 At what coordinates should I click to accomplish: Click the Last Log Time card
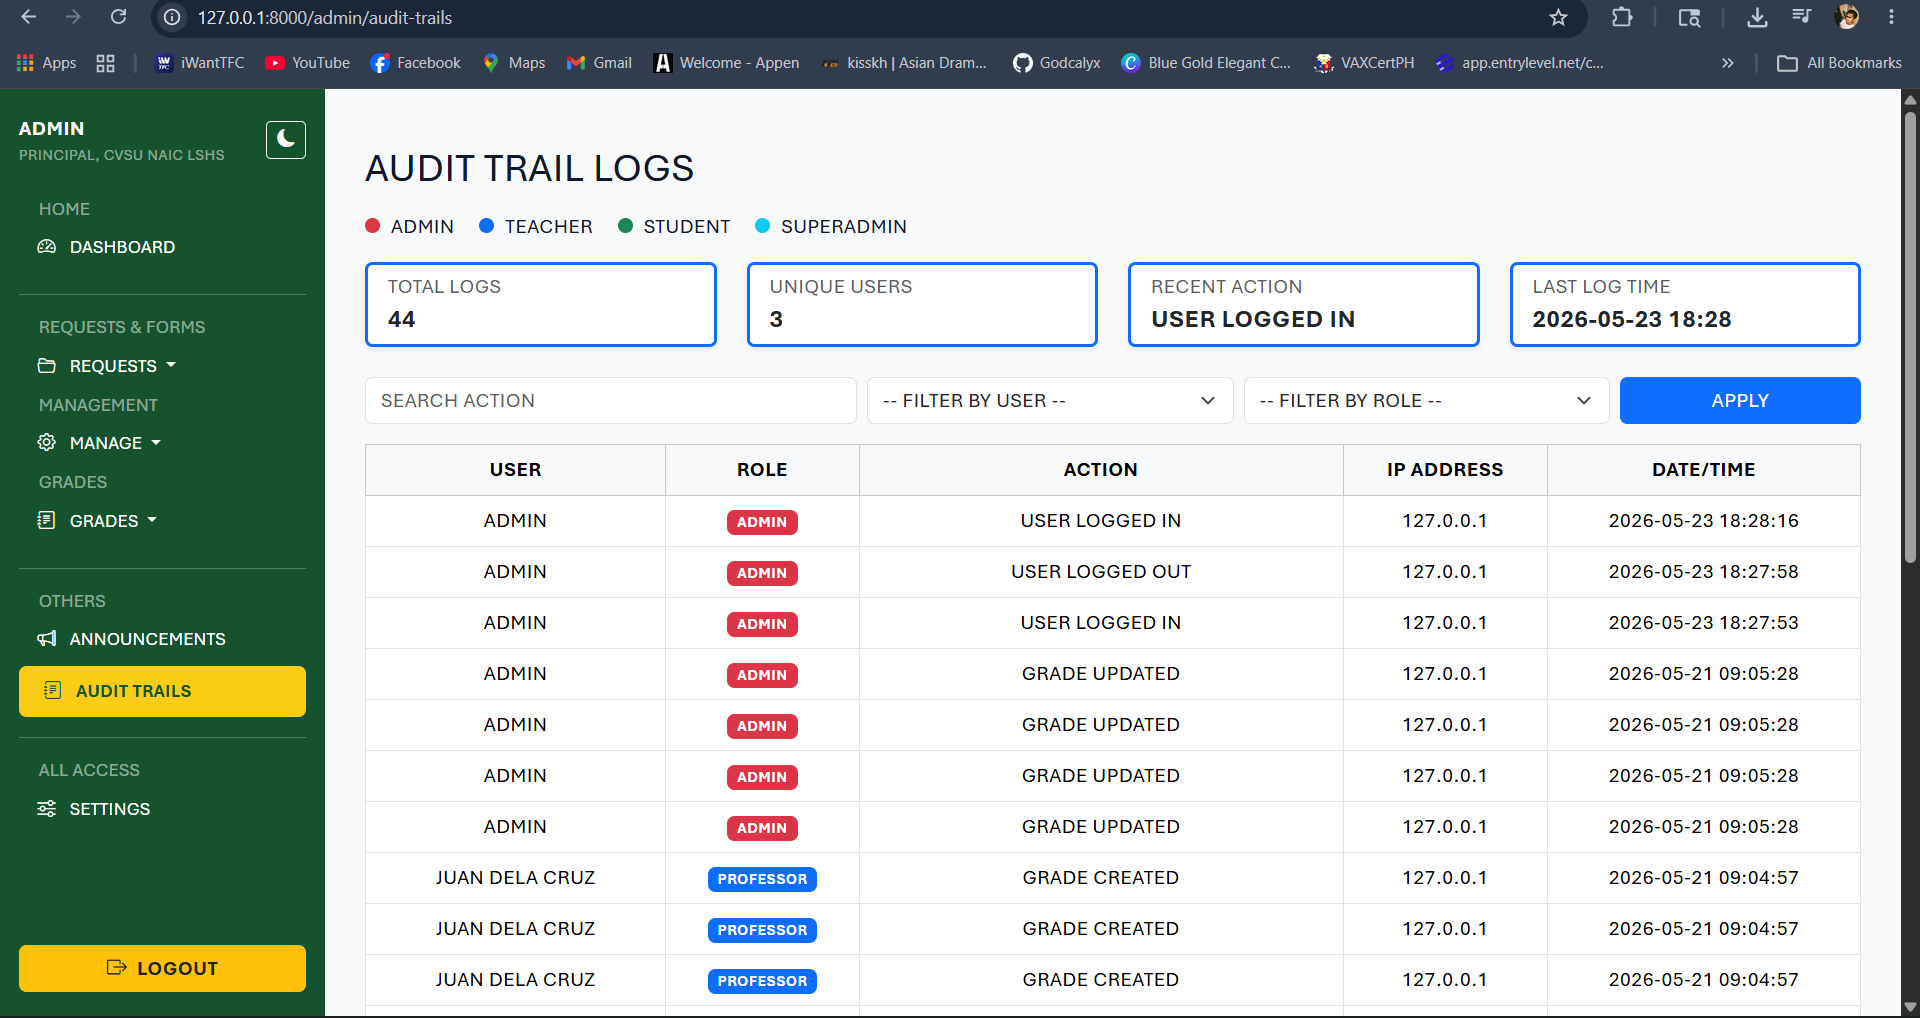pyautogui.click(x=1685, y=305)
